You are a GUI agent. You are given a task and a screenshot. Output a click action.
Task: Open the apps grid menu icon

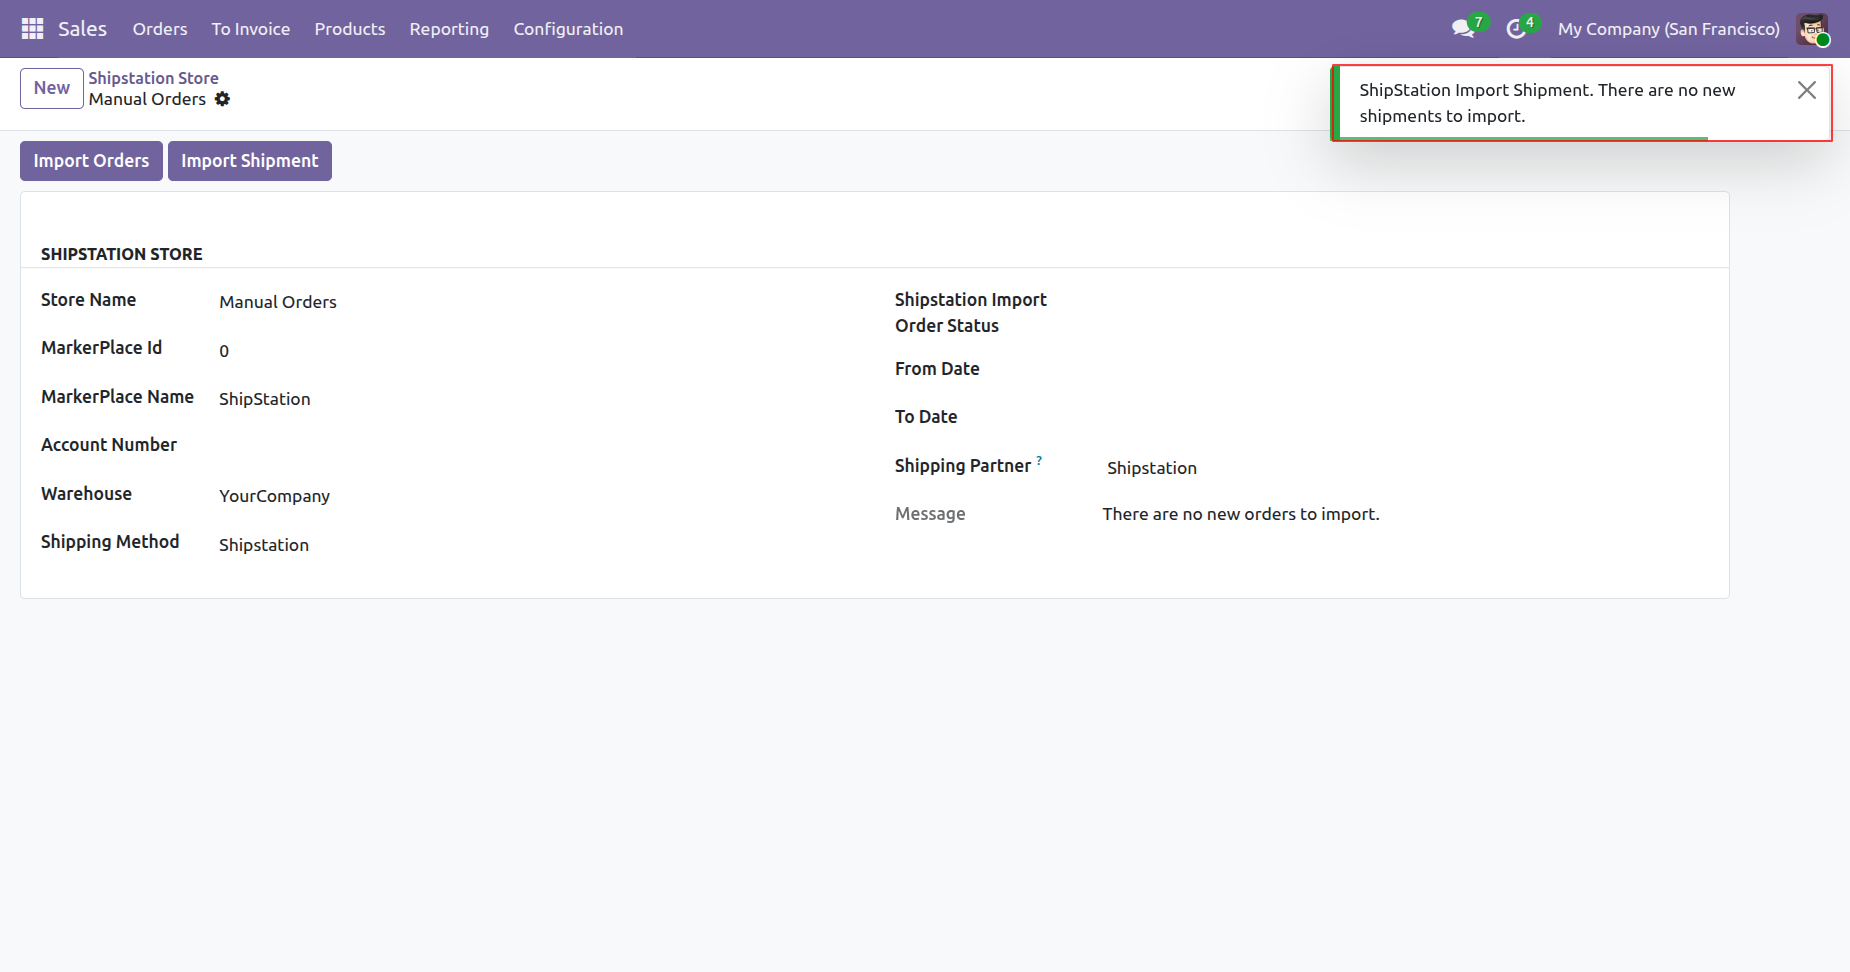click(x=32, y=29)
